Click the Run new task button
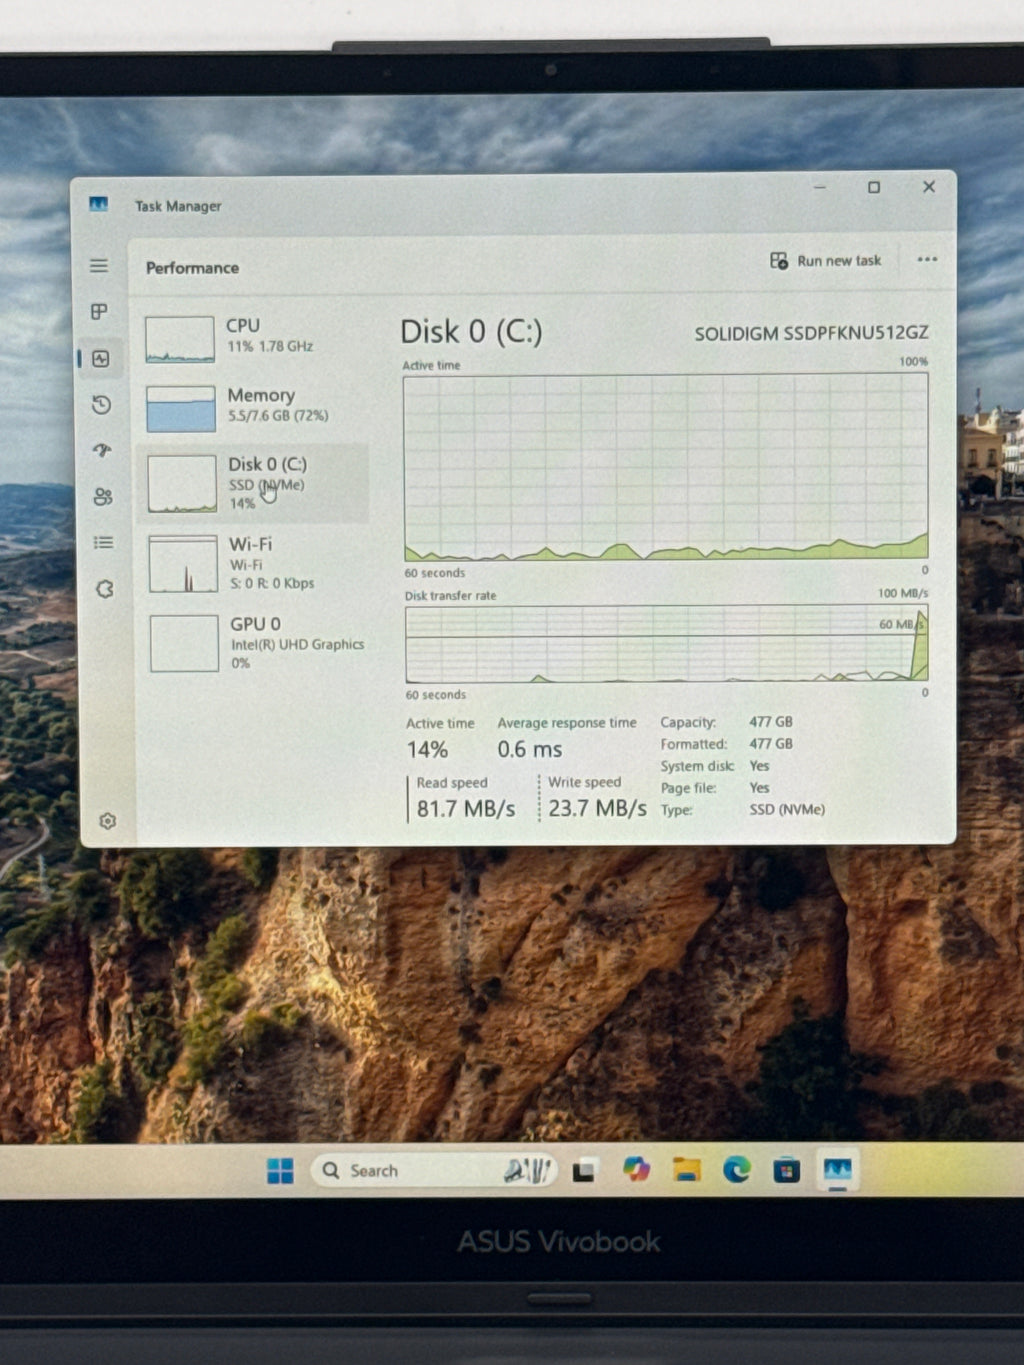The height and width of the screenshot is (1365, 1024). [826, 261]
